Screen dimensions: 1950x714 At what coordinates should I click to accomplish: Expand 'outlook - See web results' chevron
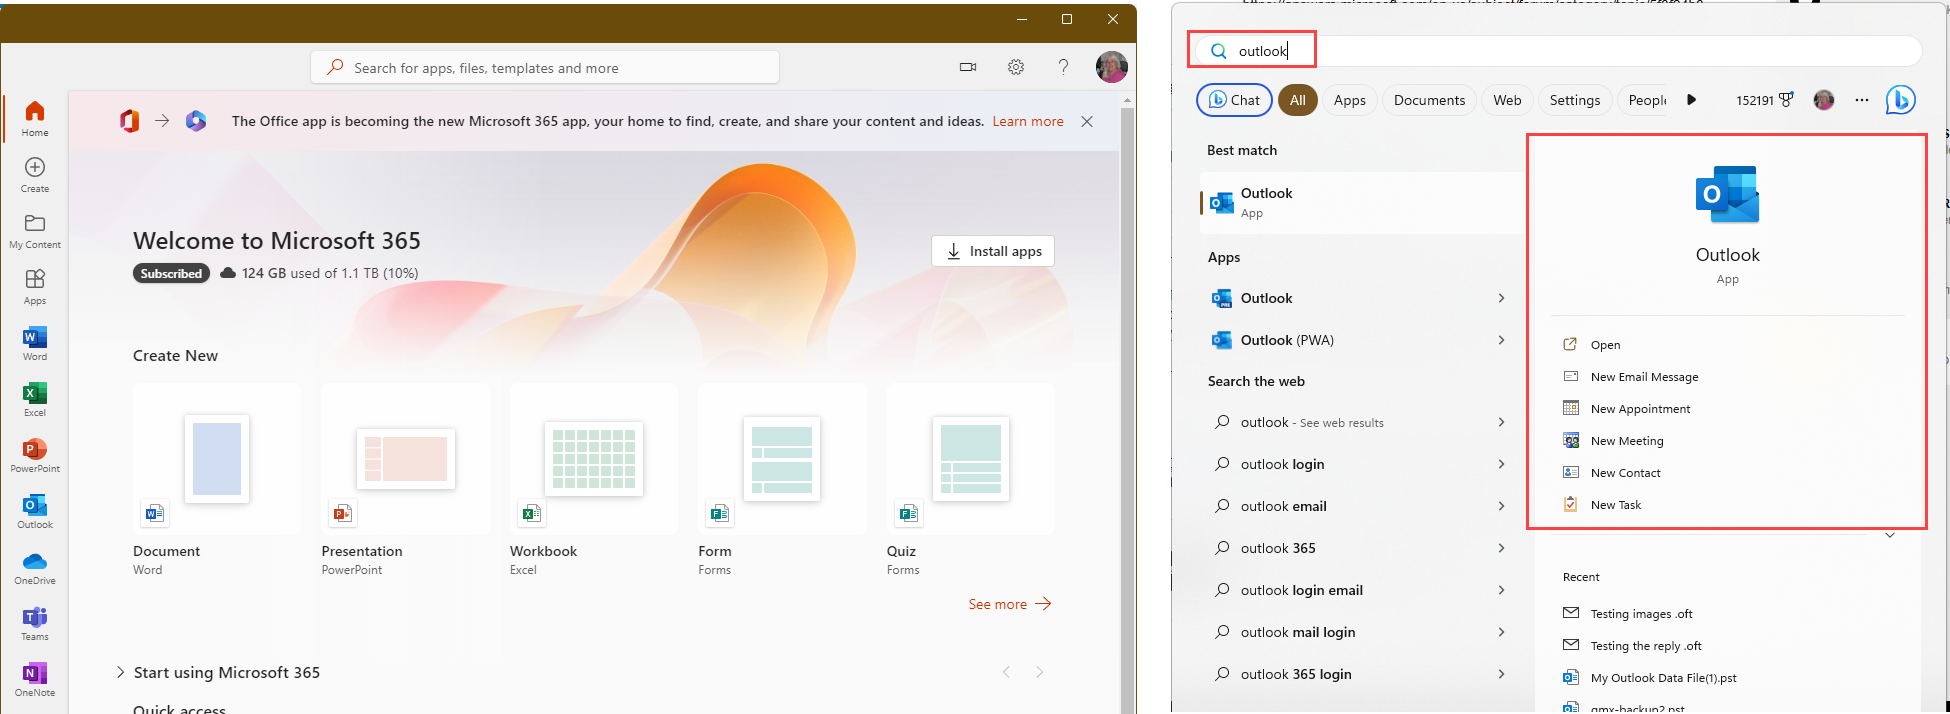coord(1501,422)
